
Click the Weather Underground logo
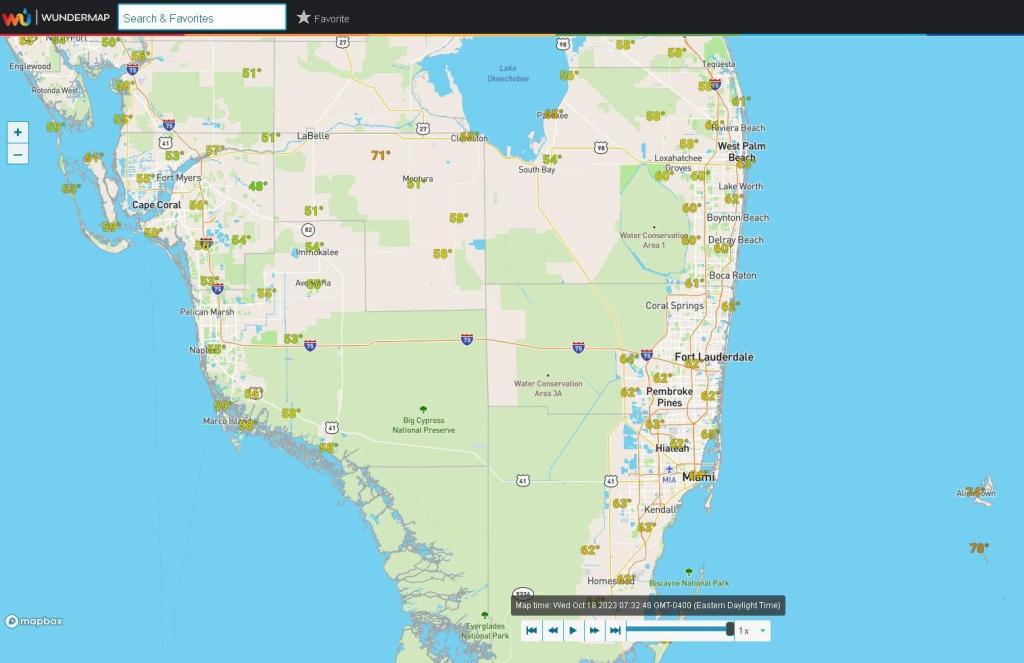point(16,17)
